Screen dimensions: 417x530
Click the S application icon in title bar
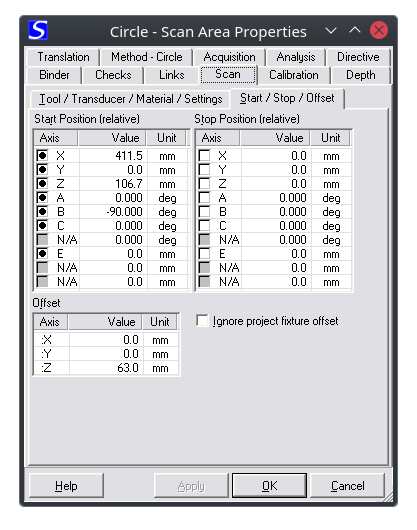[38, 30]
